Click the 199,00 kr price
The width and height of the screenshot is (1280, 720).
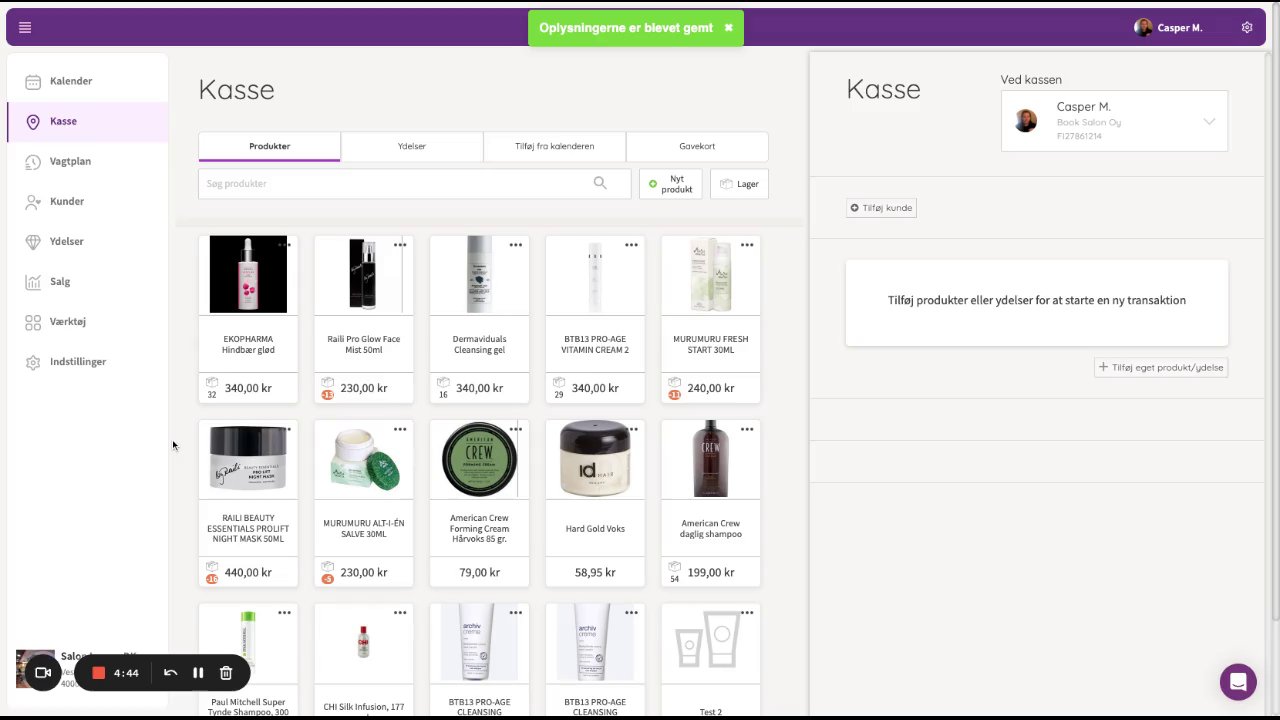pos(711,572)
